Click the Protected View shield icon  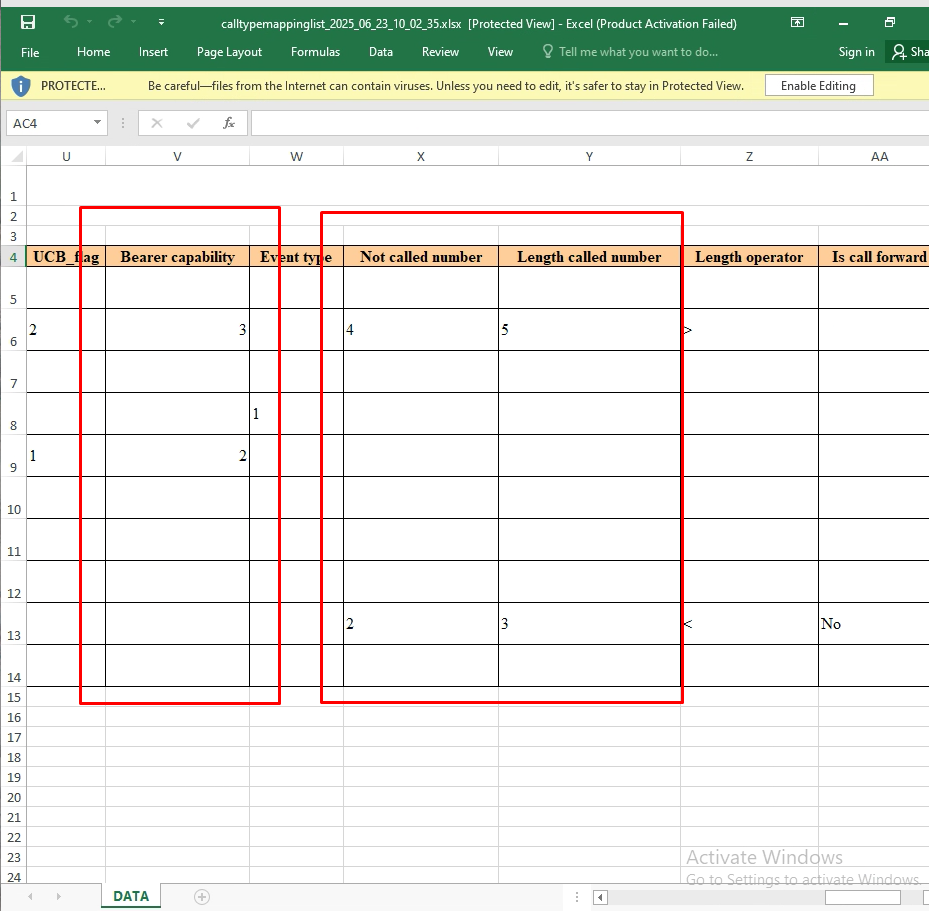(x=21, y=86)
